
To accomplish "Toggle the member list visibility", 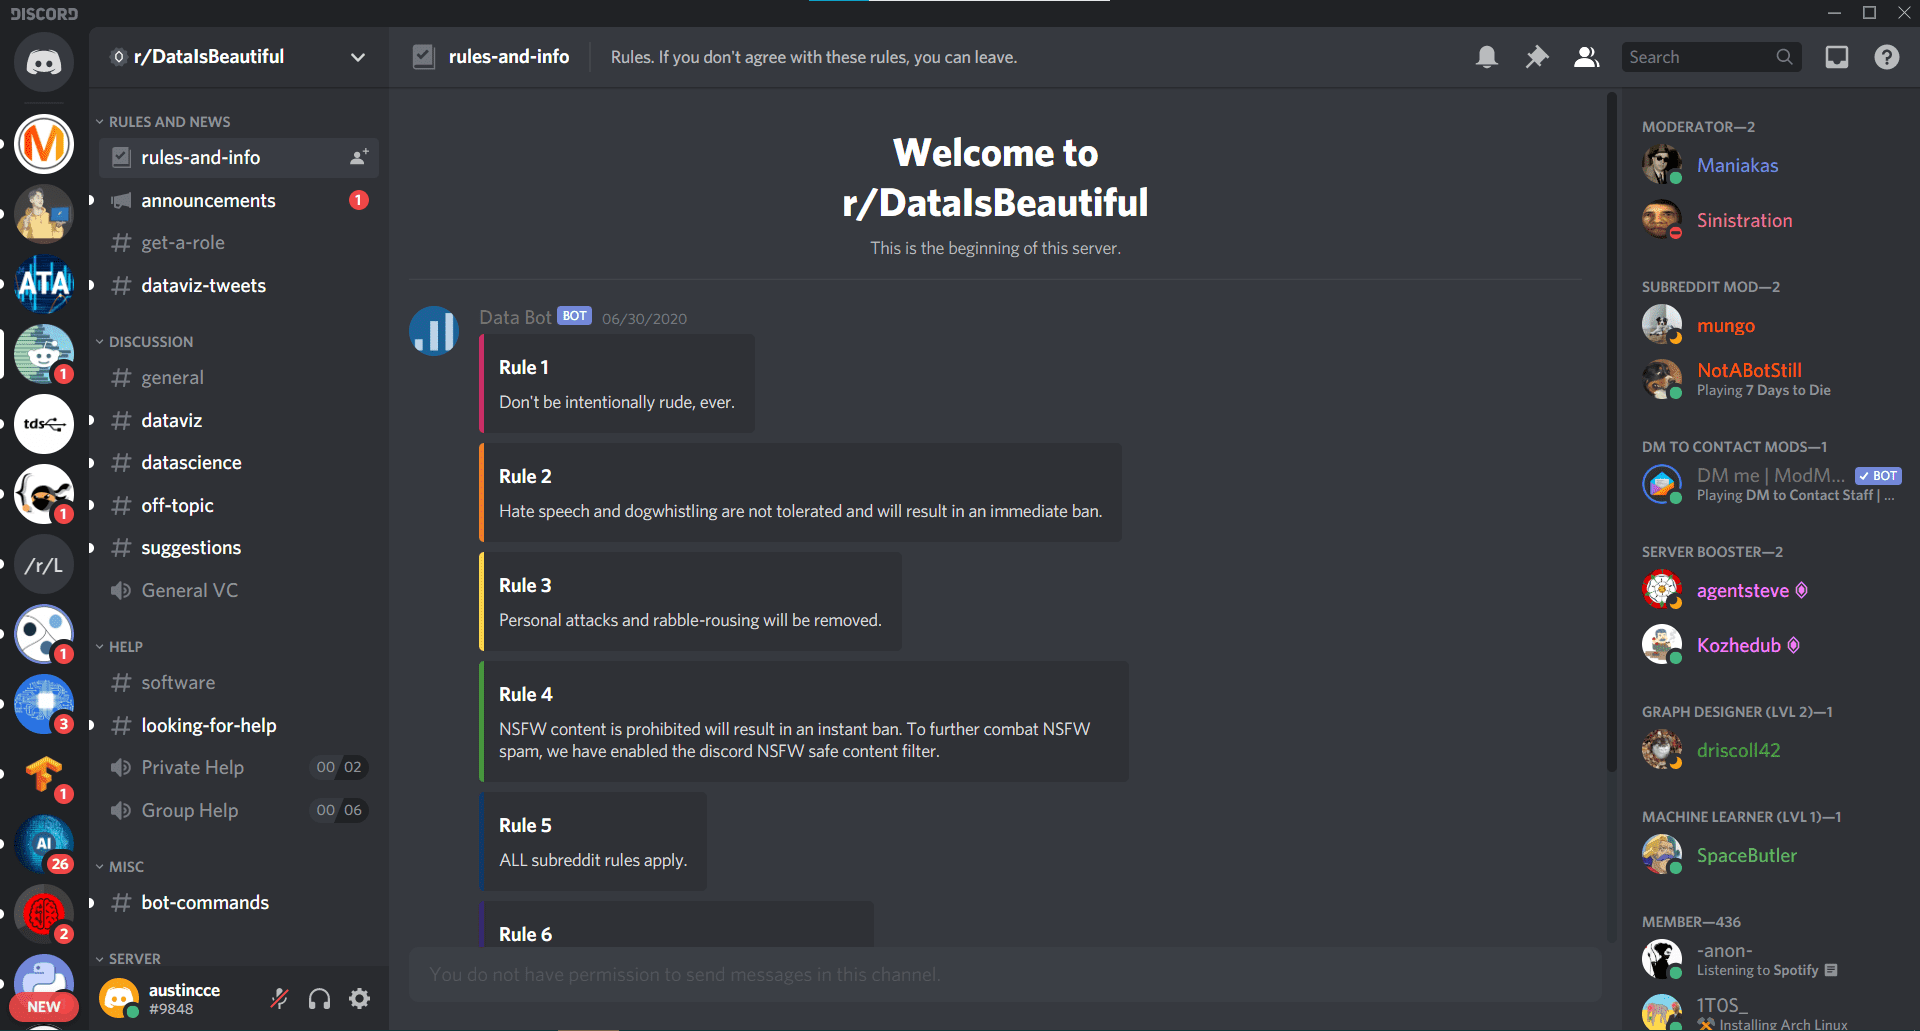I will [x=1587, y=57].
